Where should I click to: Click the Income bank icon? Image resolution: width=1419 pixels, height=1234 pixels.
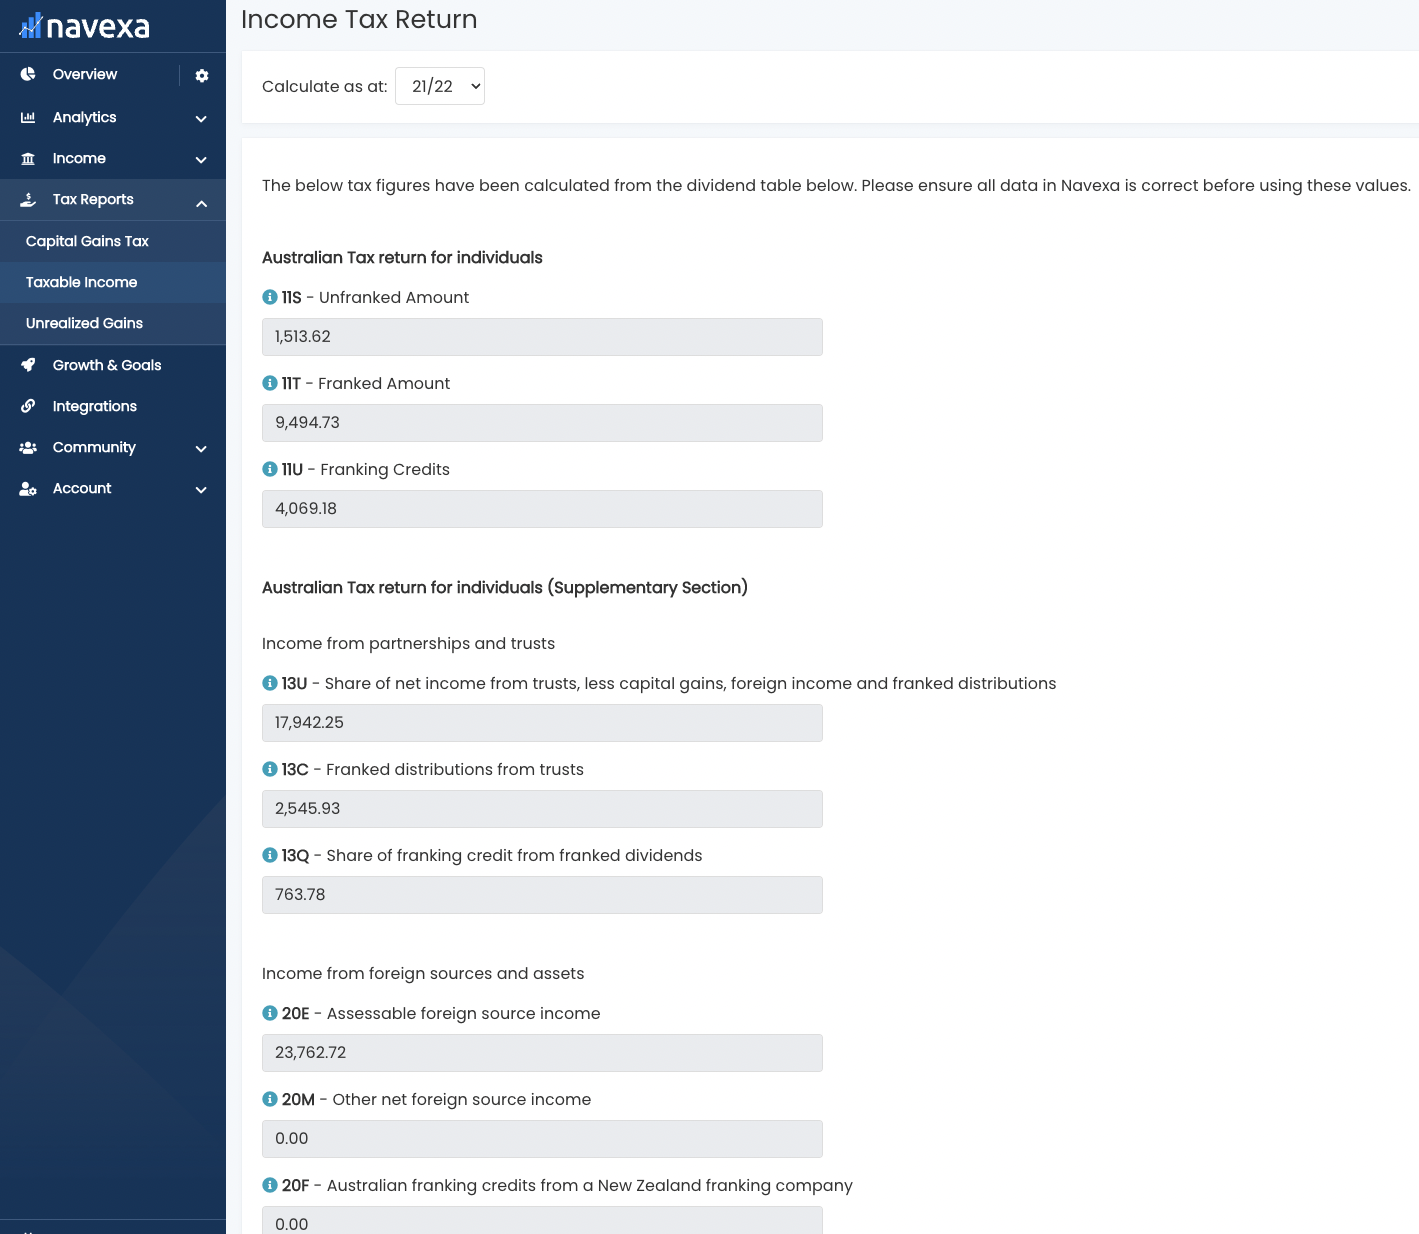coord(28,158)
